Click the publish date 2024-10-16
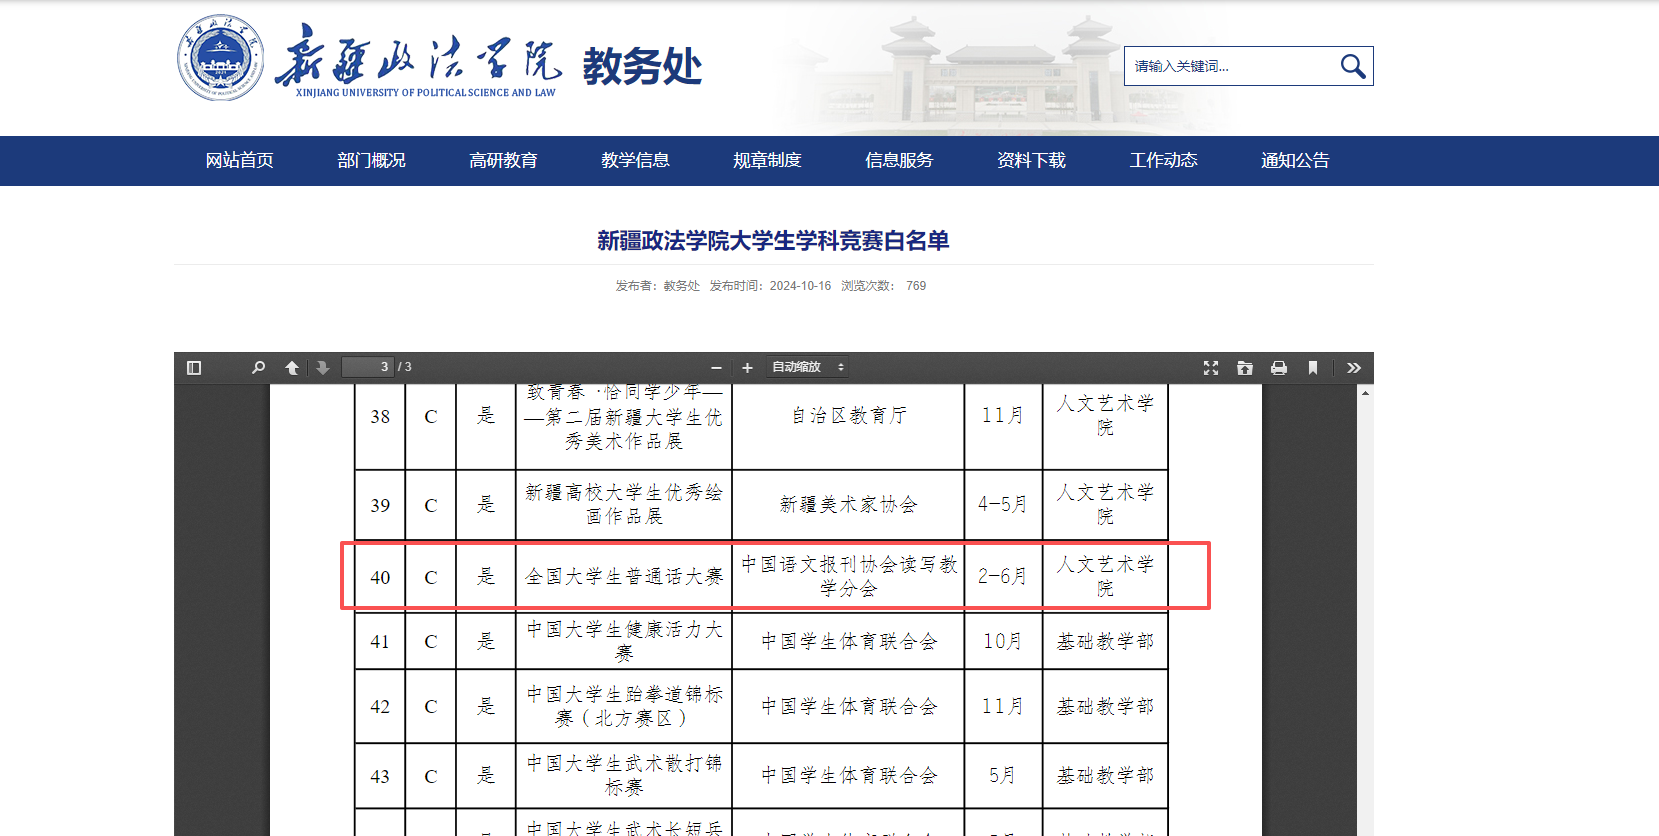Screen dimensions: 1659x836 [x=800, y=286]
